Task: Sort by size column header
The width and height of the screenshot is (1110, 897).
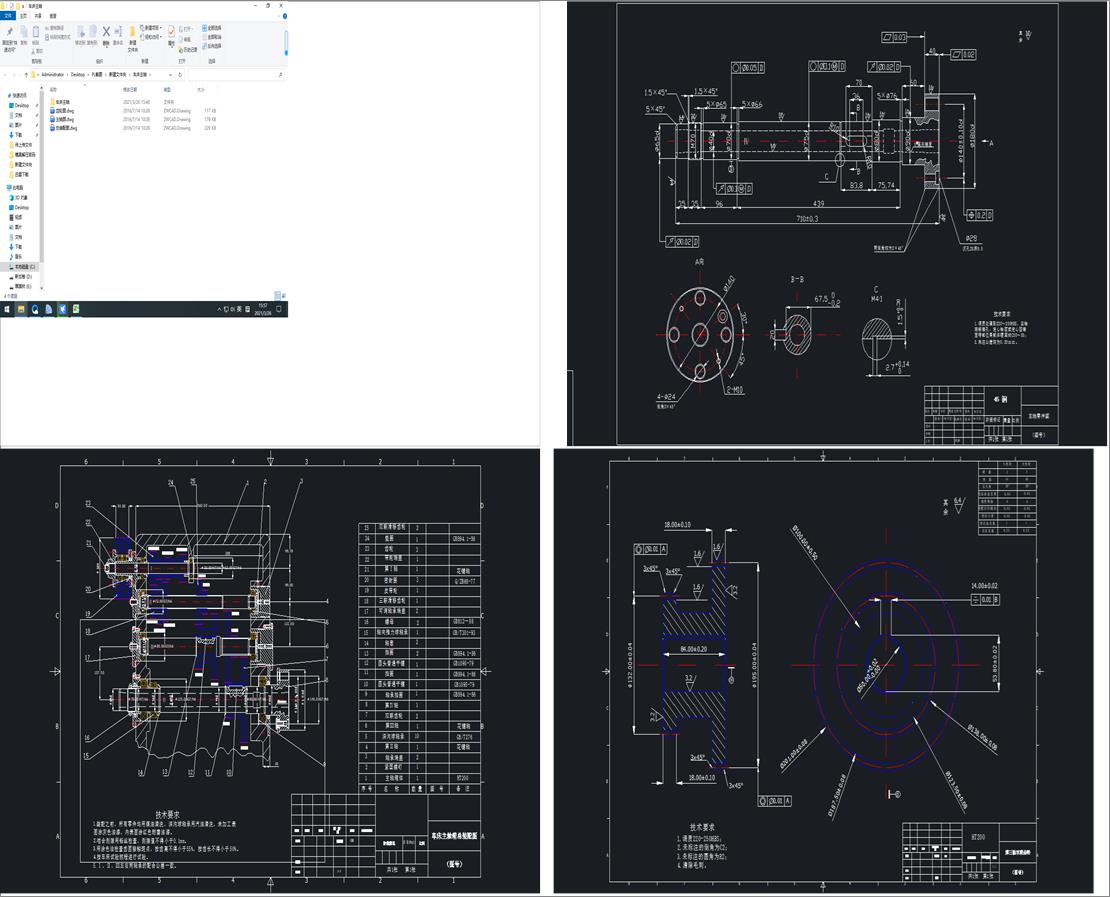Action: click(x=200, y=90)
